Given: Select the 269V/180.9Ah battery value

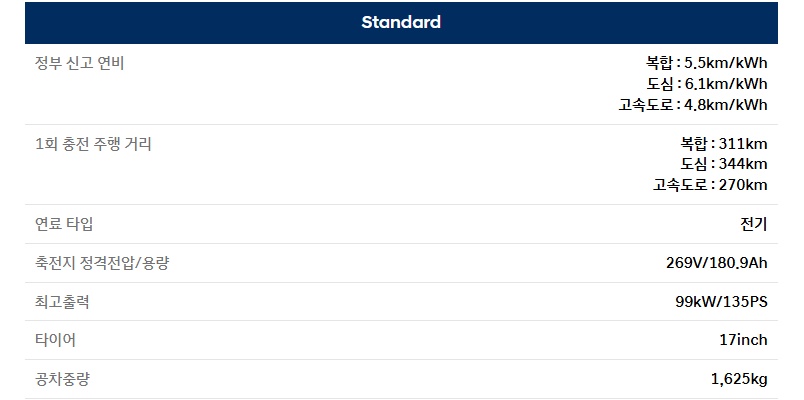Looking at the screenshot, I should click(x=716, y=263).
